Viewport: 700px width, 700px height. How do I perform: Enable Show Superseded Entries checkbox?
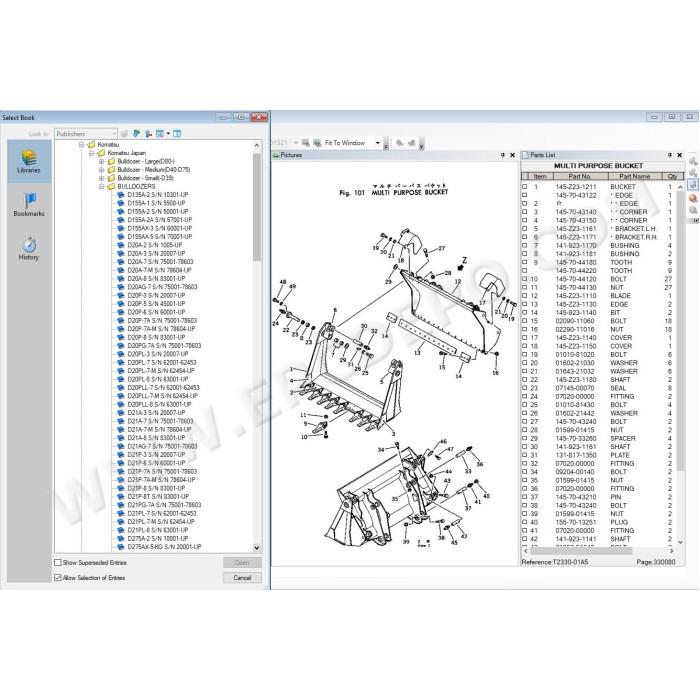58,562
